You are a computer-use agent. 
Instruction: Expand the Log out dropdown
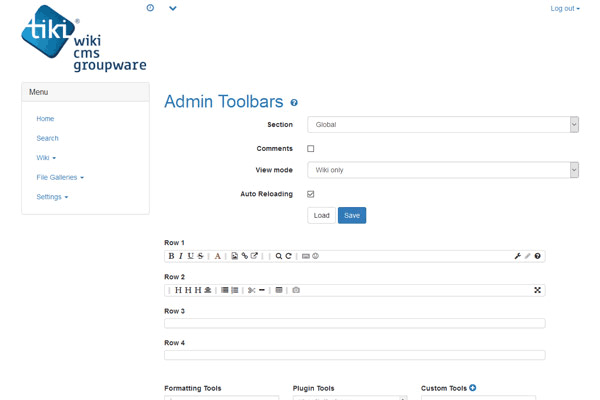564,8
